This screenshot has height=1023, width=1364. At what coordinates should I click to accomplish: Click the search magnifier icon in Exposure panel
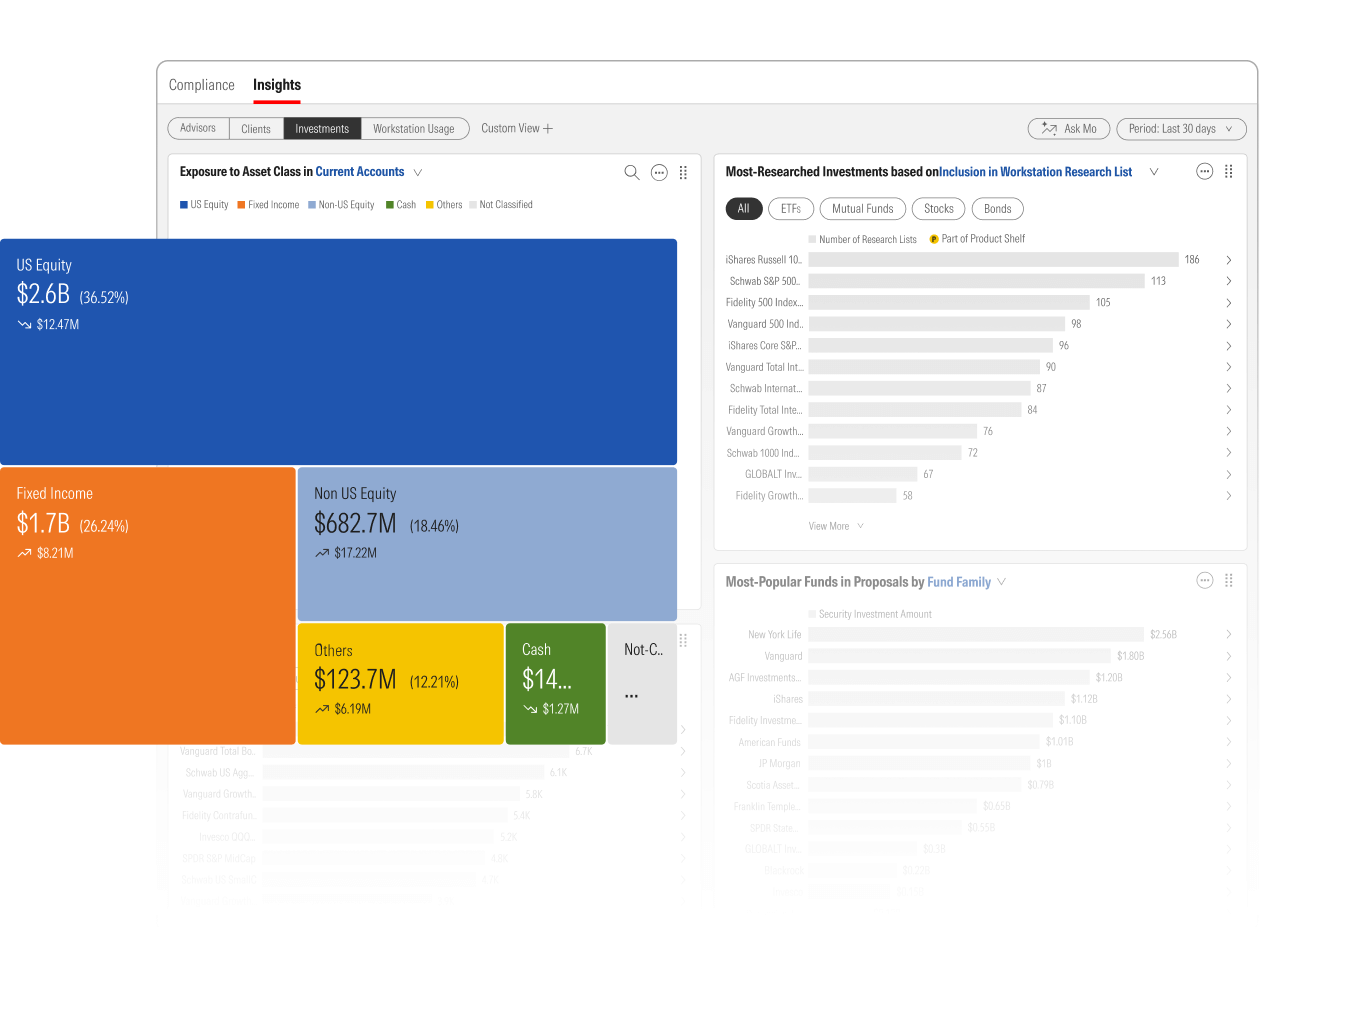click(x=631, y=172)
